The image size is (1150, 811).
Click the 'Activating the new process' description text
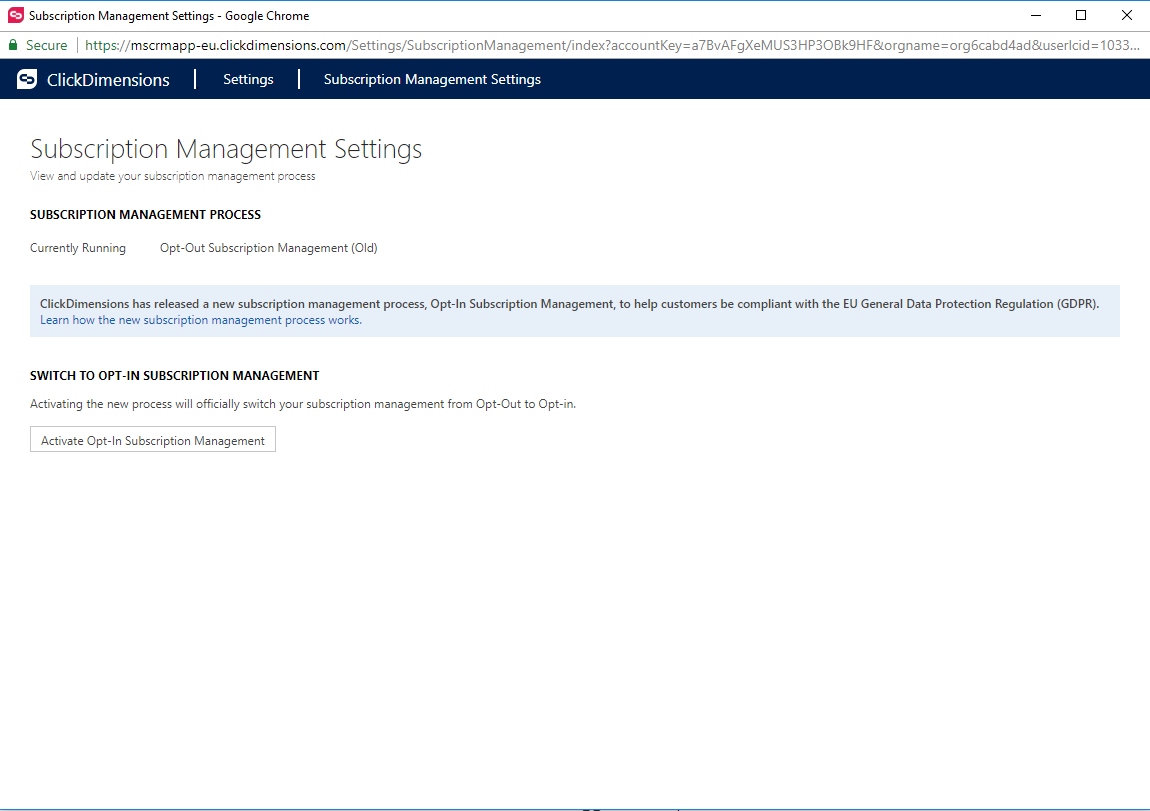point(303,404)
